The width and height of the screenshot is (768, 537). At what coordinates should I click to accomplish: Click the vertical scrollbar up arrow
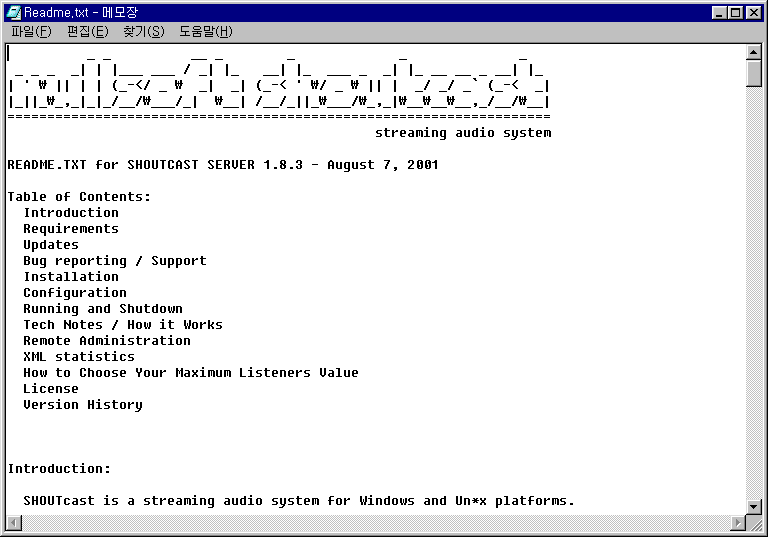[x=753, y=52]
